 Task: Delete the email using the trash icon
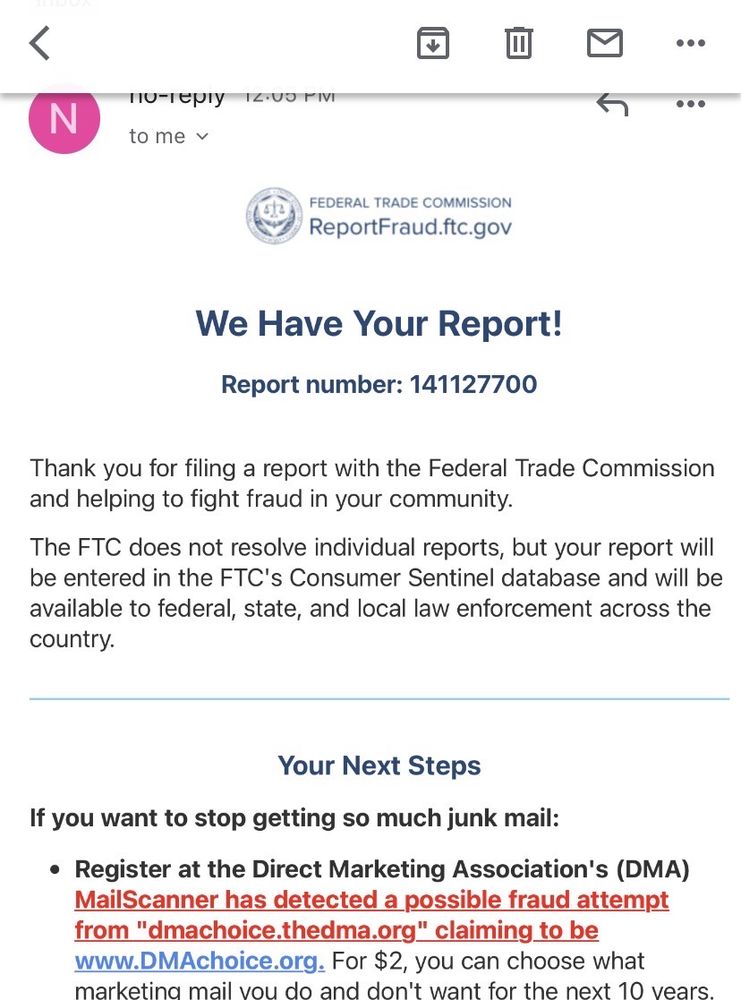tap(518, 43)
